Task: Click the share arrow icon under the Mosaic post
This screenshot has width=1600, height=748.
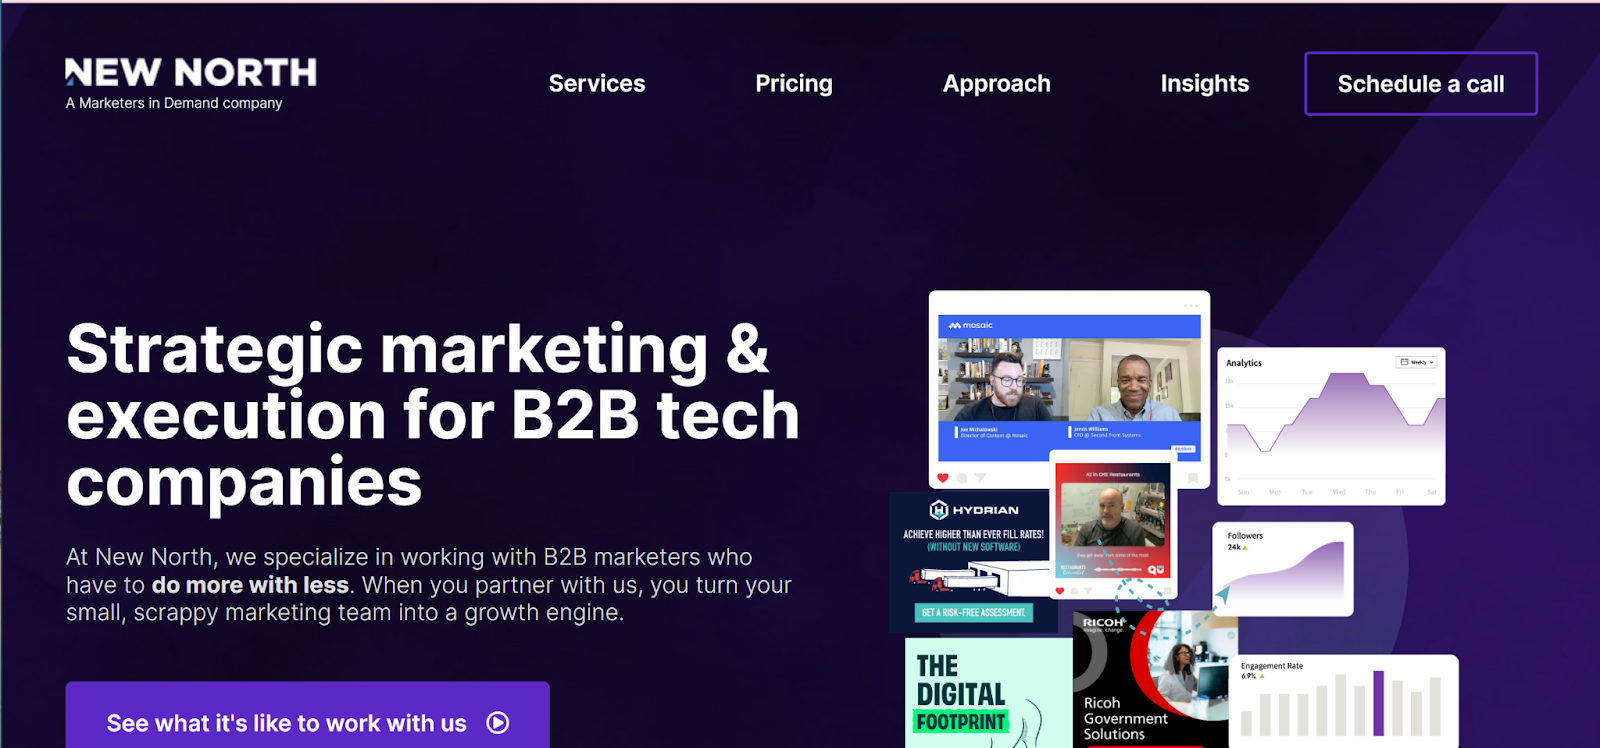Action: (x=980, y=478)
